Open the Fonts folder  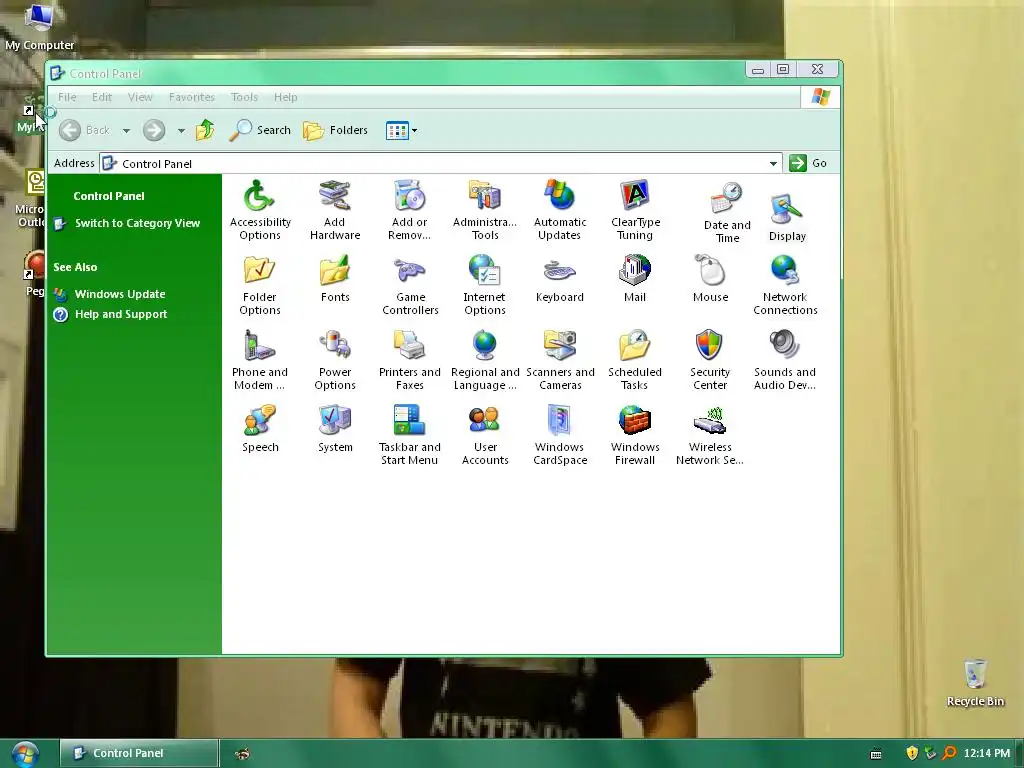335,279
